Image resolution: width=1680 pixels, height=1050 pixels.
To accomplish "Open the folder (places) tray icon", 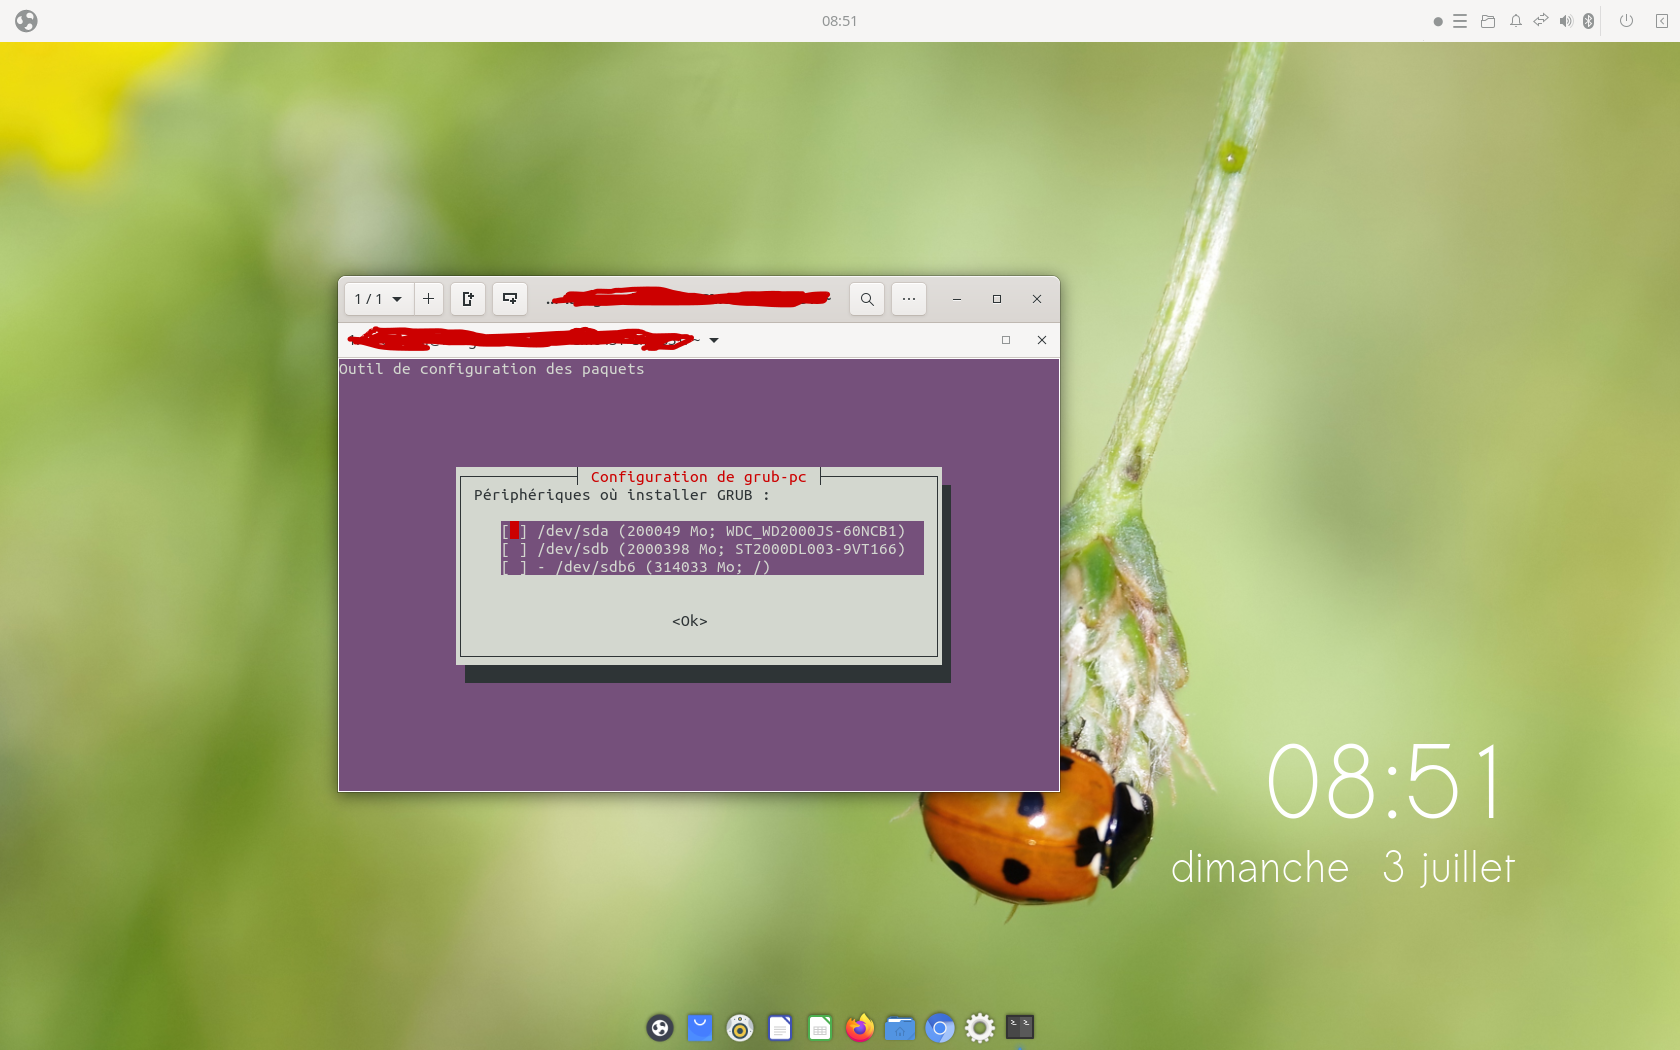I will click(1488, 21).
